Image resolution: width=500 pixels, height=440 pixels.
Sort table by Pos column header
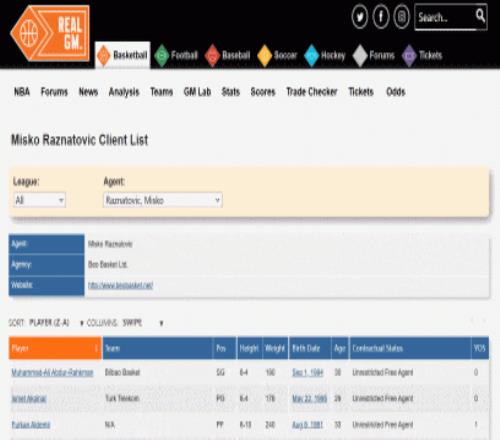[225, 348]
